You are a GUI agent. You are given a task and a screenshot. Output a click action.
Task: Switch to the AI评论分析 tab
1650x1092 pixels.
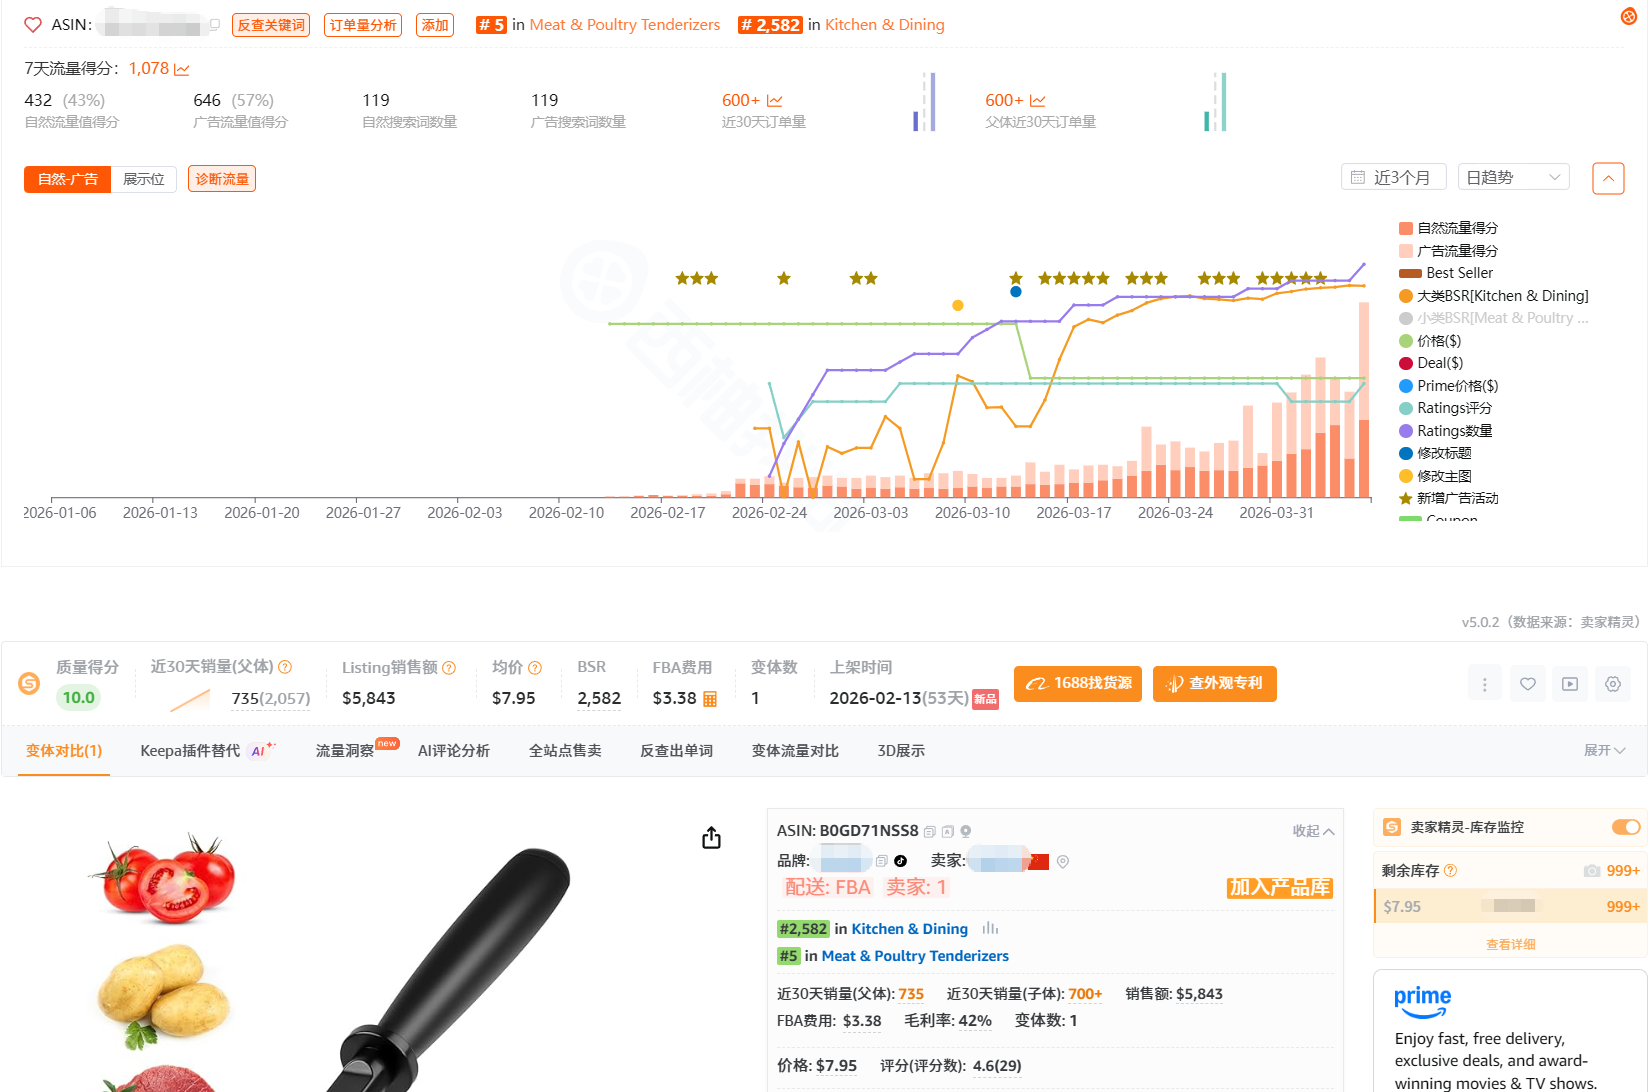pos(453,751)
